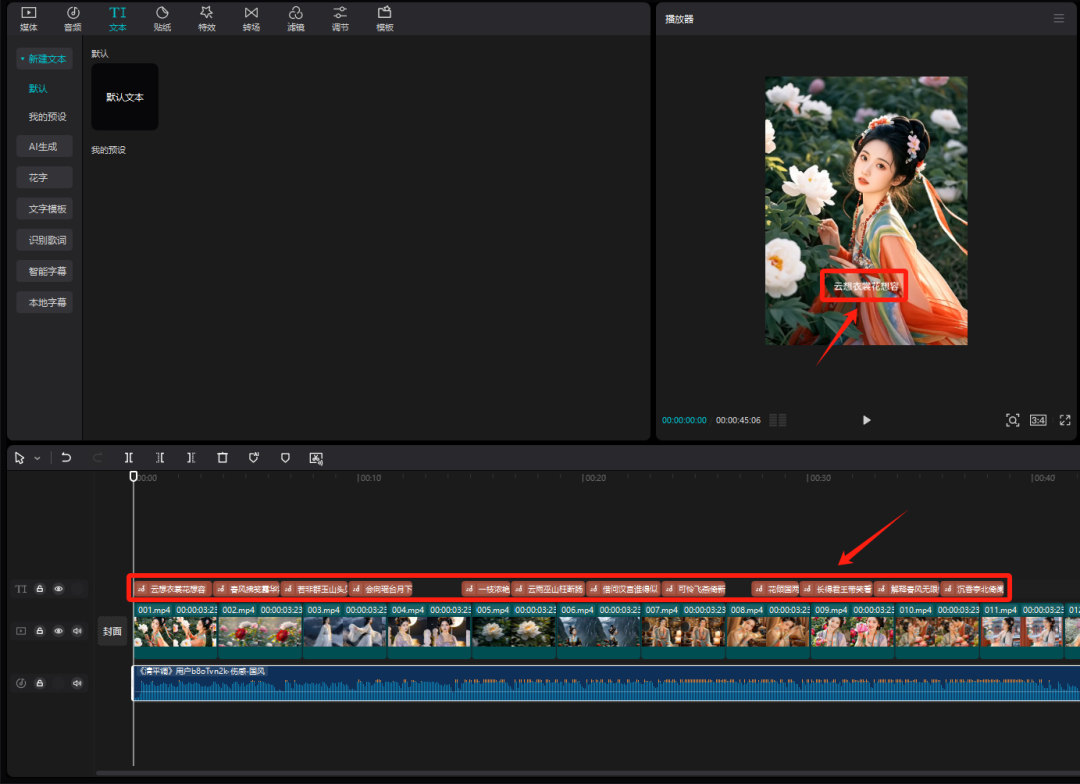Open the 贴纸 stickers panel

[162, 18]
